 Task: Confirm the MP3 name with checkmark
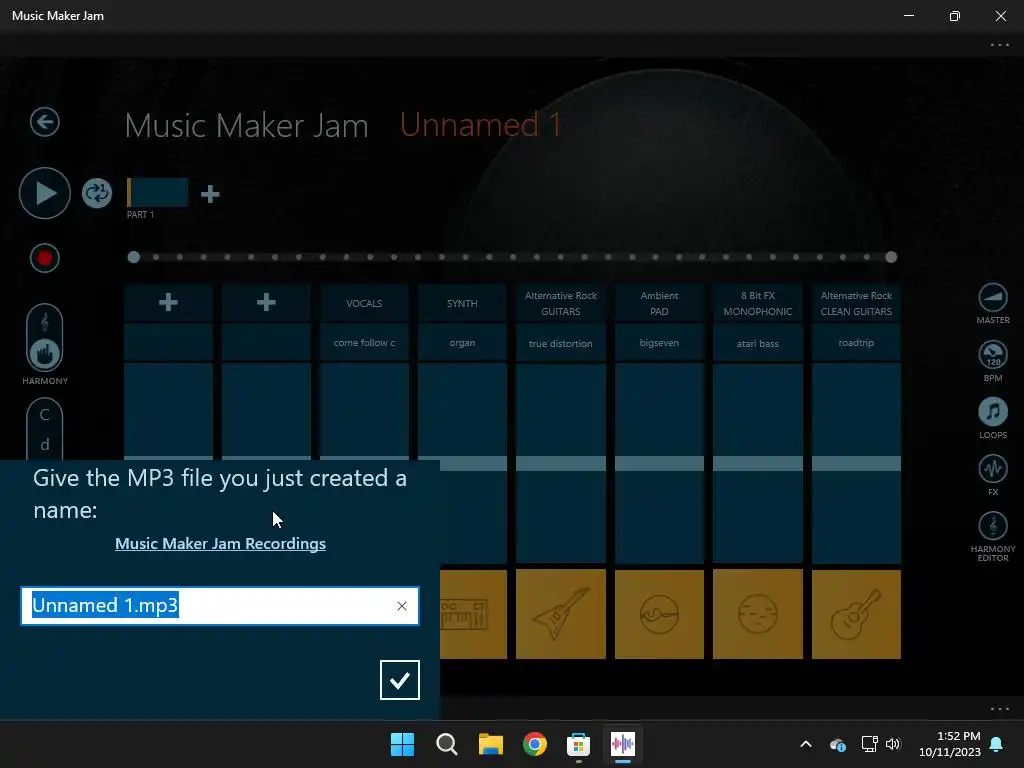[400, 680]
